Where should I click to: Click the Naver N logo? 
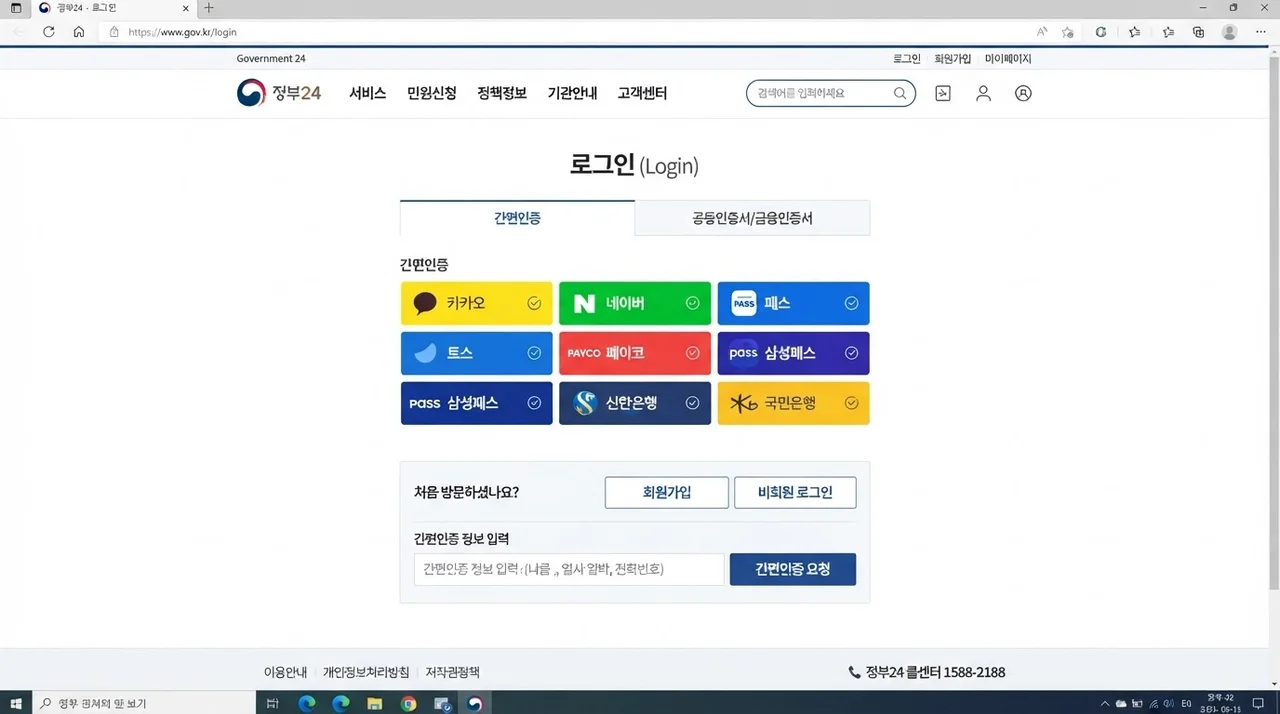coord(584,303)
